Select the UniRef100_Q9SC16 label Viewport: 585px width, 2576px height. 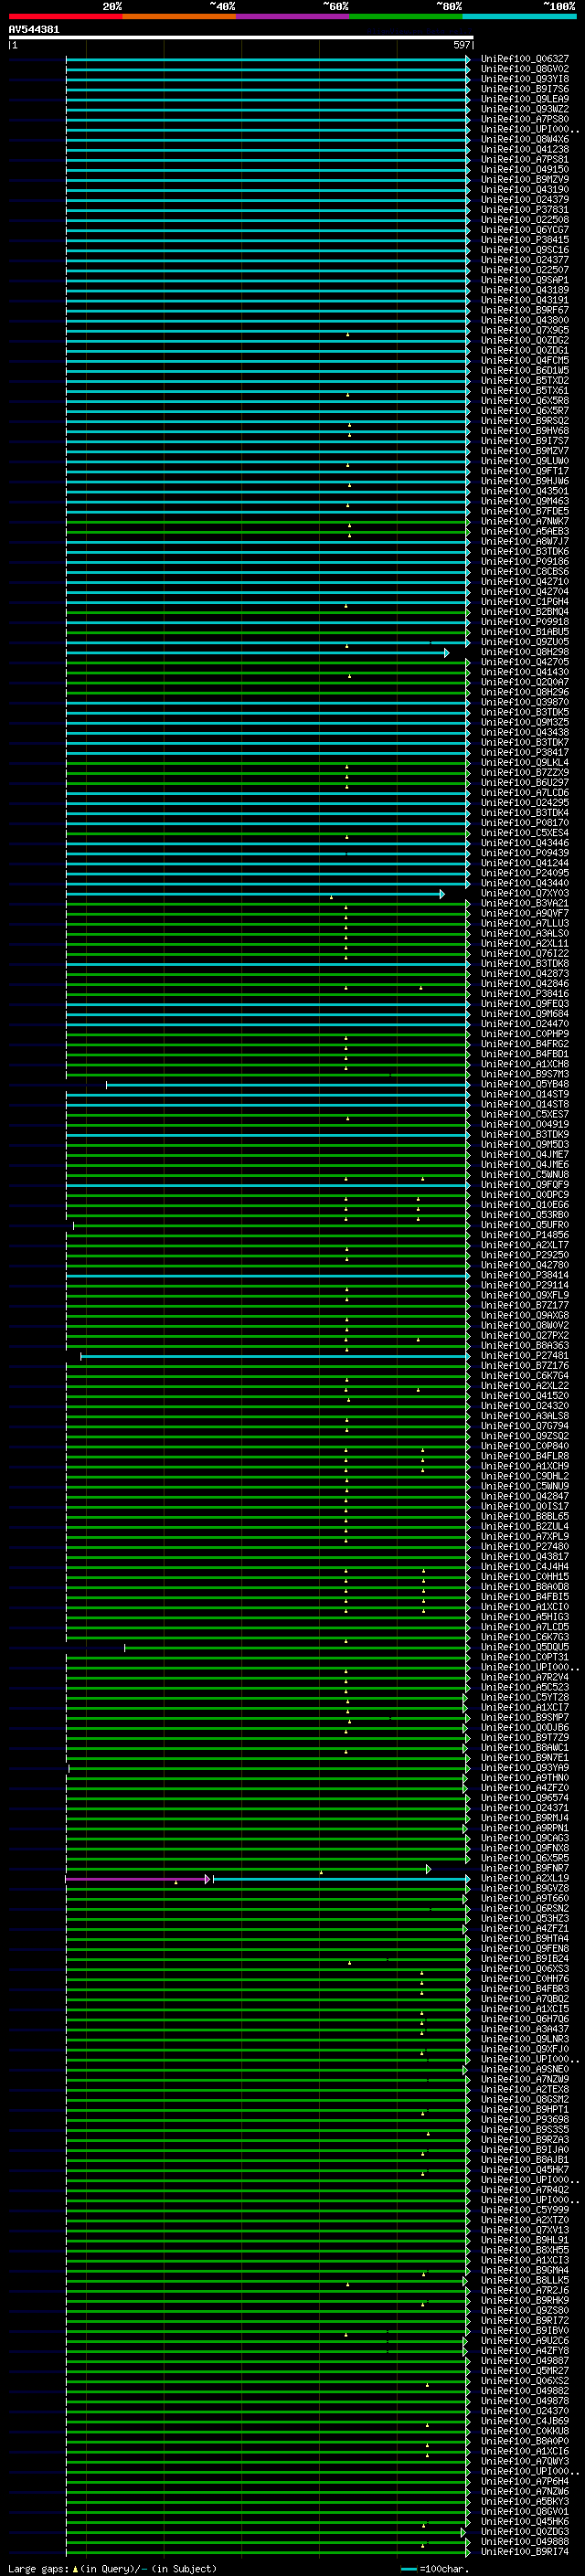click(x=525, y=250)
